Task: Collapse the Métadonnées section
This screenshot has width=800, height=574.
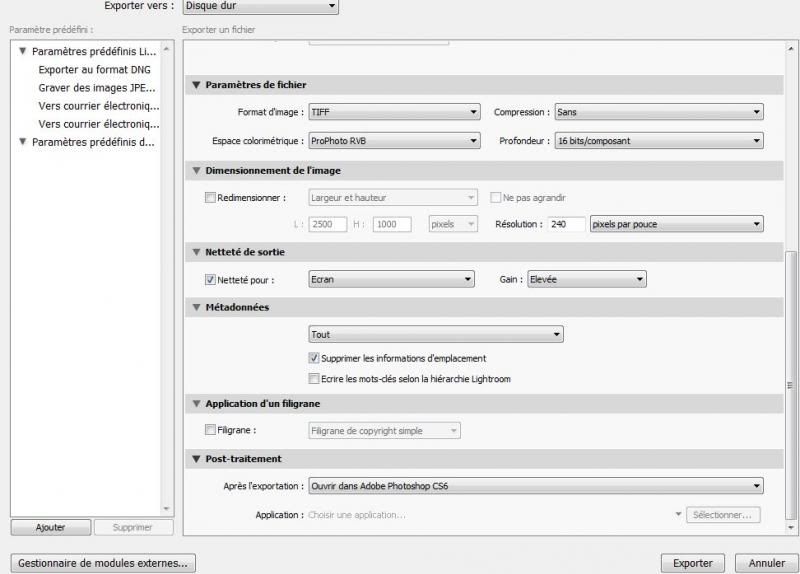Action: click(196, 307)
